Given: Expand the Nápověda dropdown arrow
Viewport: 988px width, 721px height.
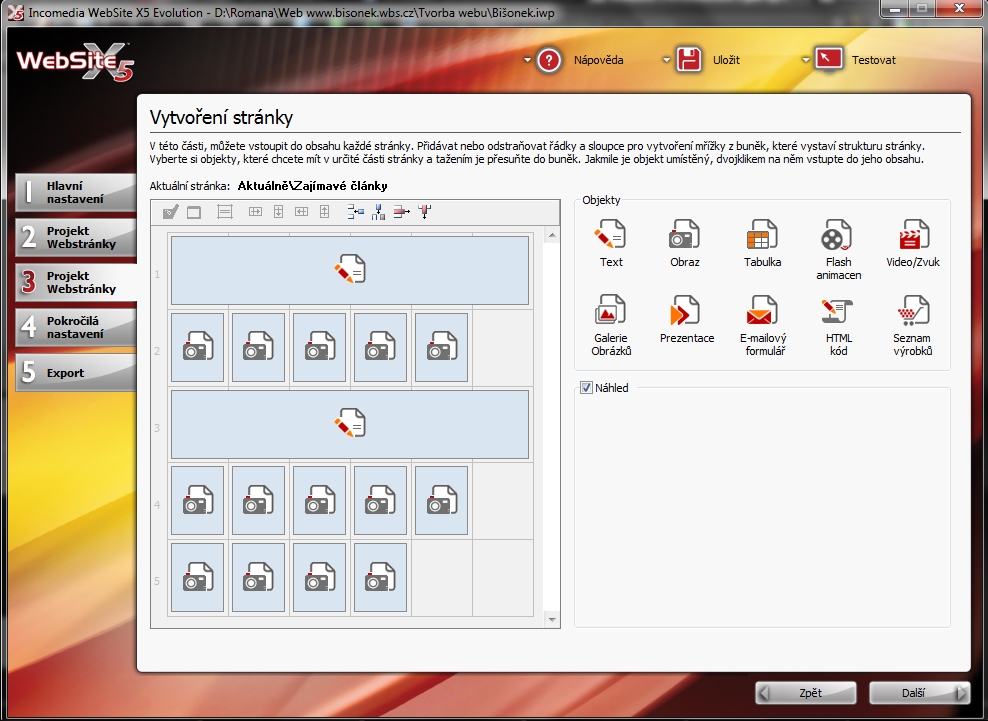Looking at the screenshot, I should [x=526, y=60].
